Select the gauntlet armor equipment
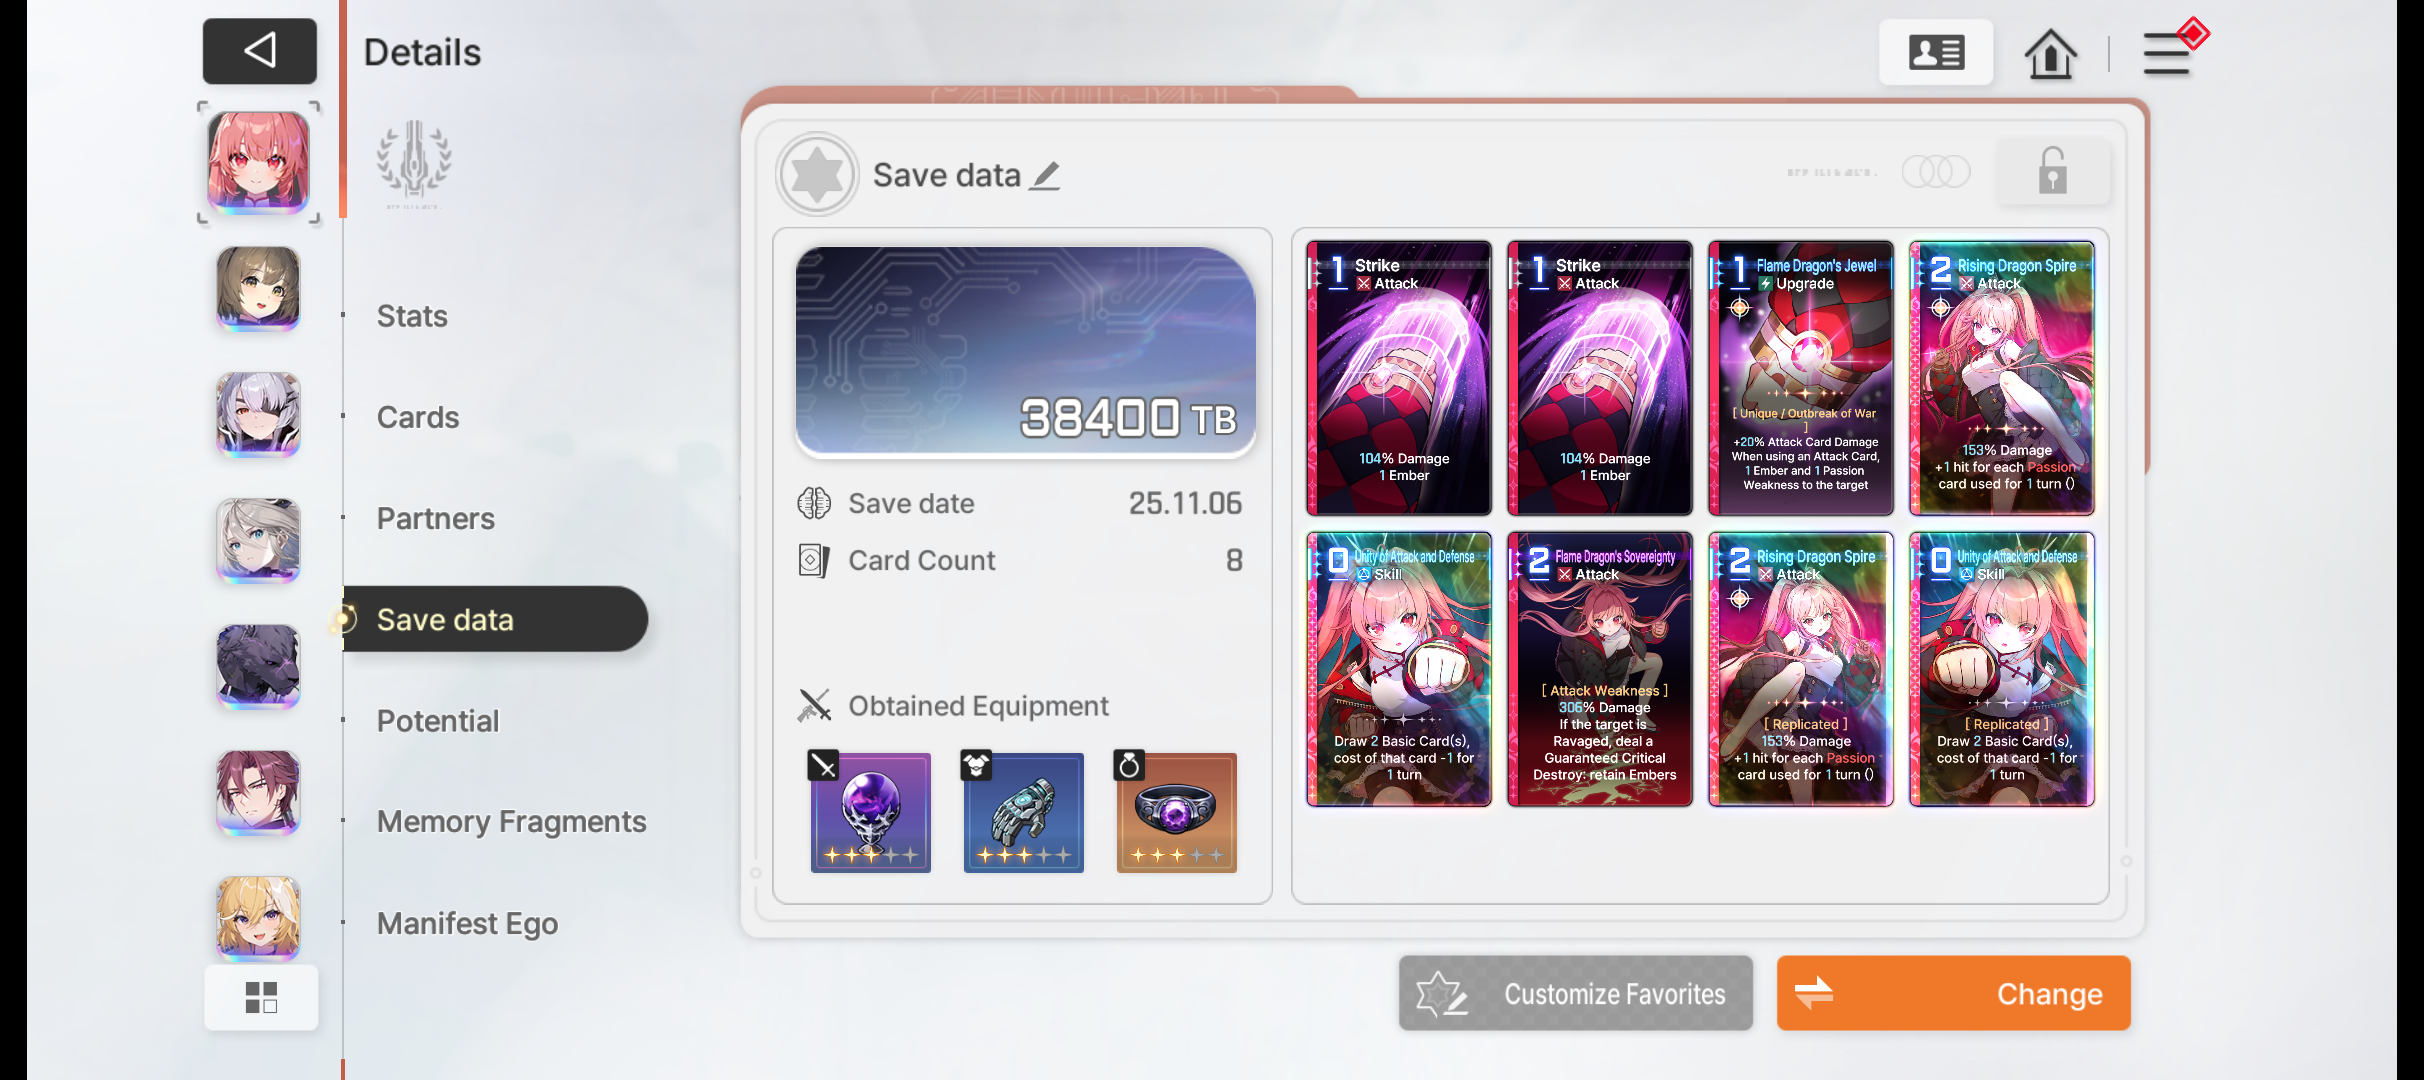Viewport: 2424px width, 1080px height. coord(1023,811)
